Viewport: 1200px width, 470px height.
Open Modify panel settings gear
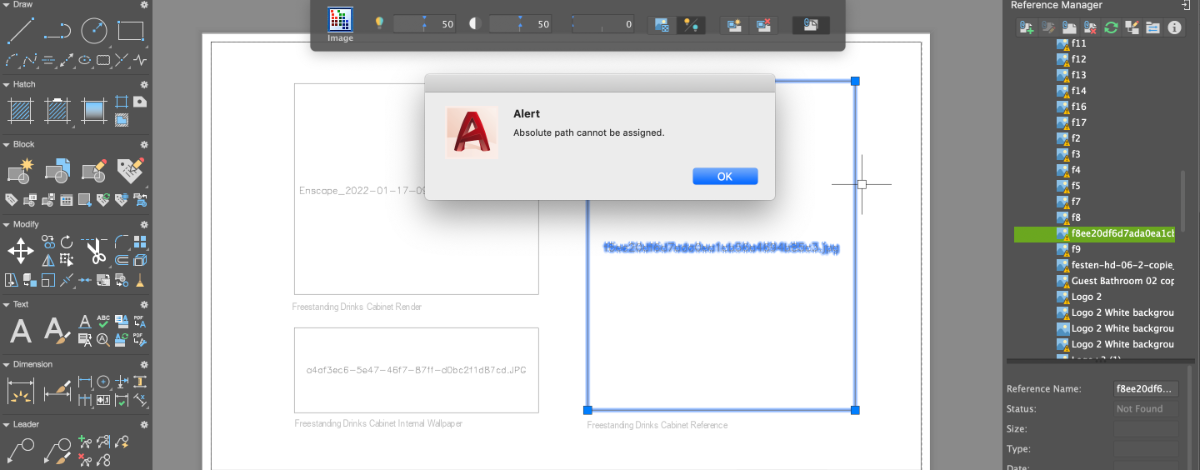(144, 224)
